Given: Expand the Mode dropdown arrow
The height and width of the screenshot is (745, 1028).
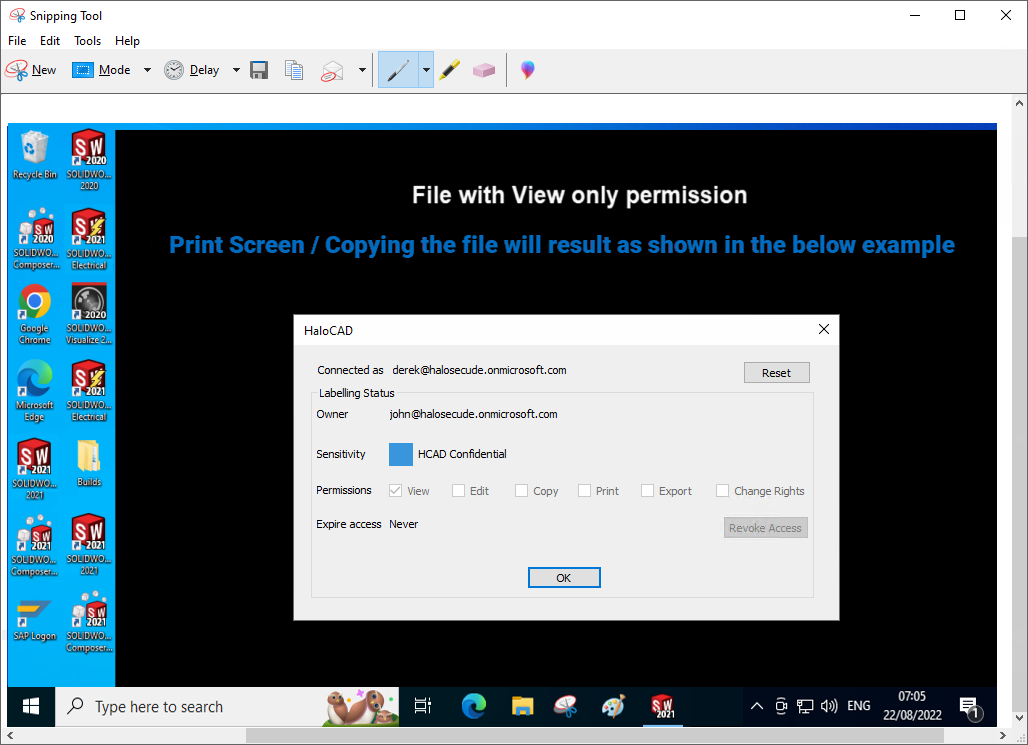Looking at the screenshot, I should (147, 70).
